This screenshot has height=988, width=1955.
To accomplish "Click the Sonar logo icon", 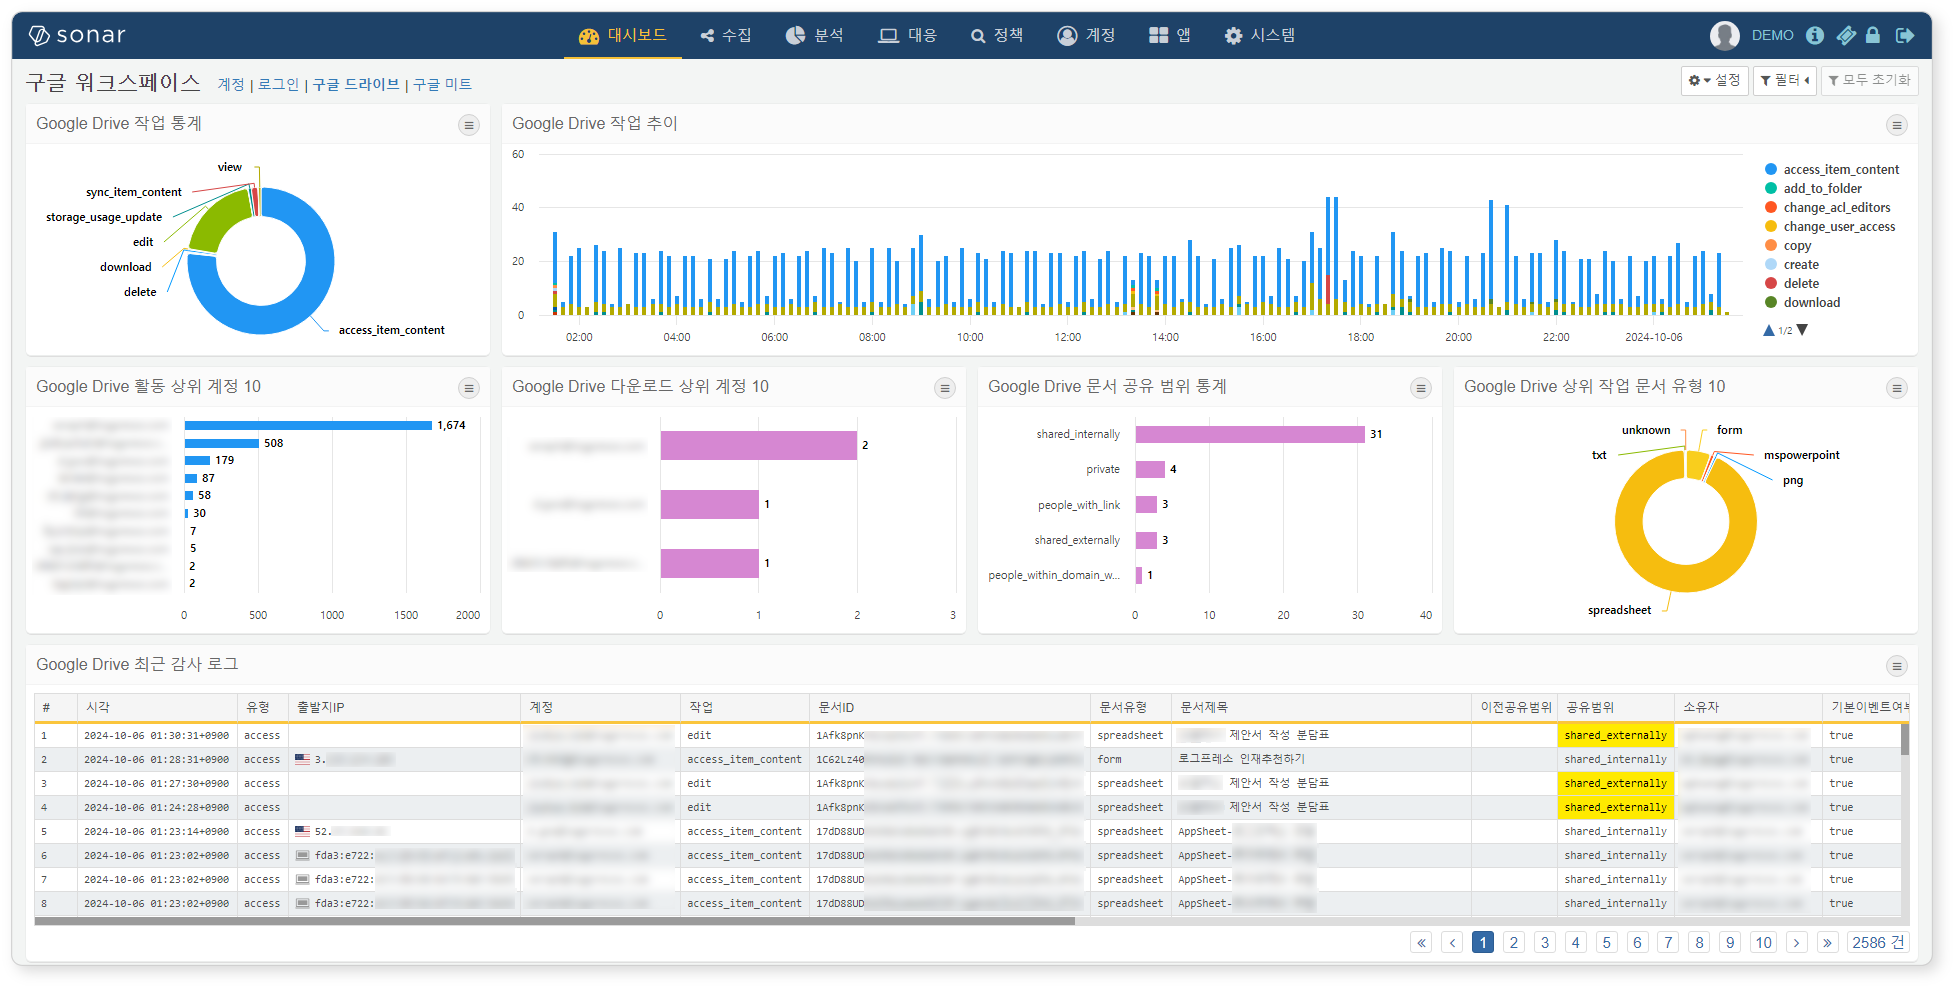I will coord(39,35).
